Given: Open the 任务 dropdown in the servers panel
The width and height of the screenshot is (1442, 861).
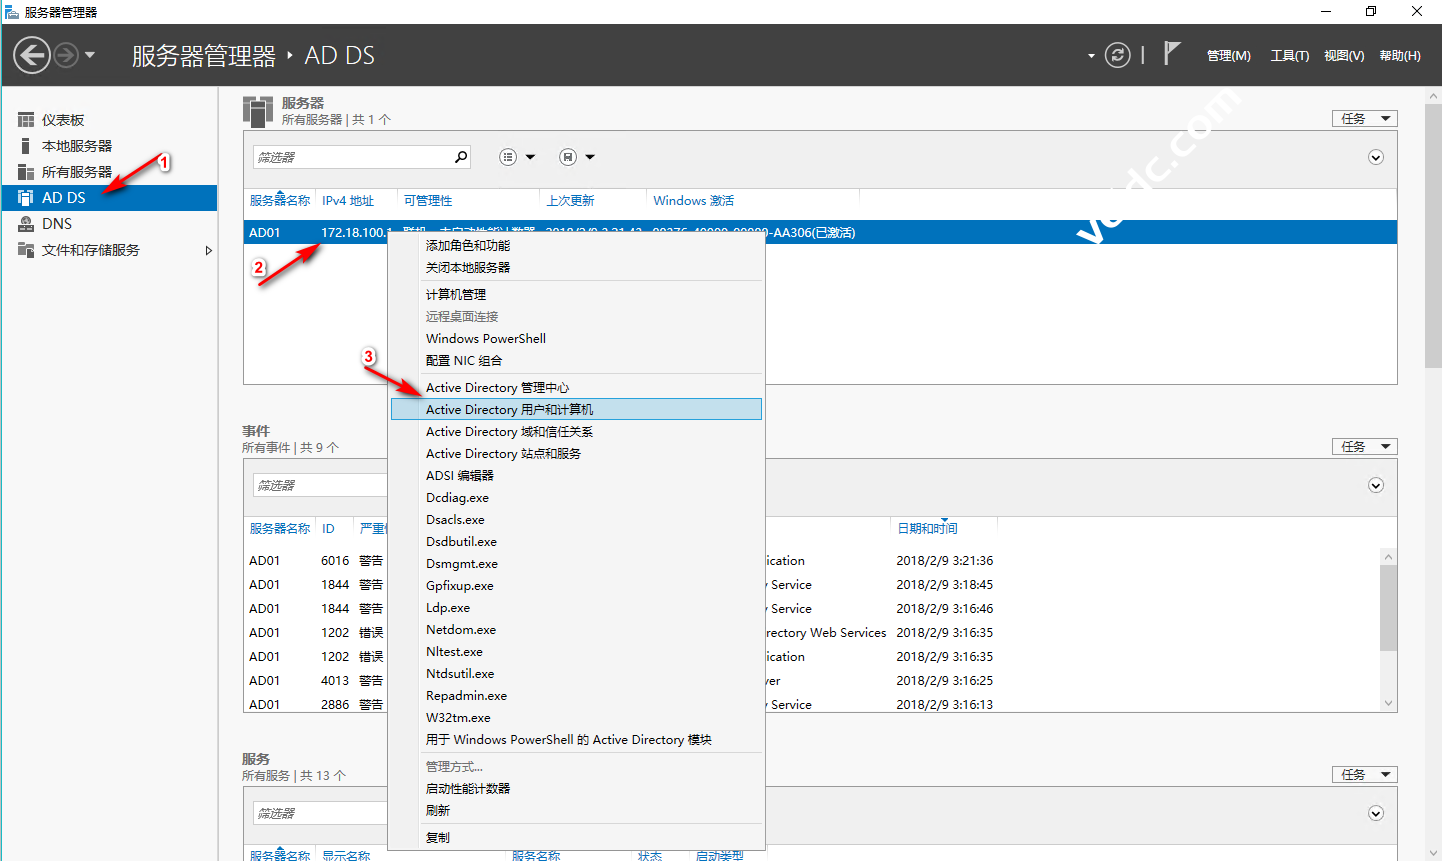Looking at the screenshot, I should (x=1364, y=118).
